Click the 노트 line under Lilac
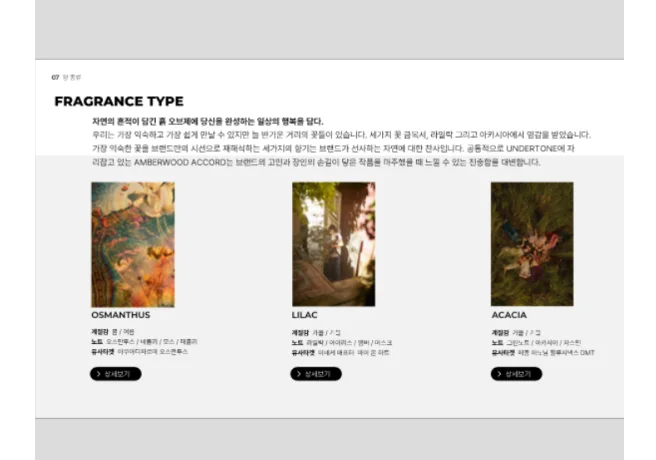 pos(342,343)
